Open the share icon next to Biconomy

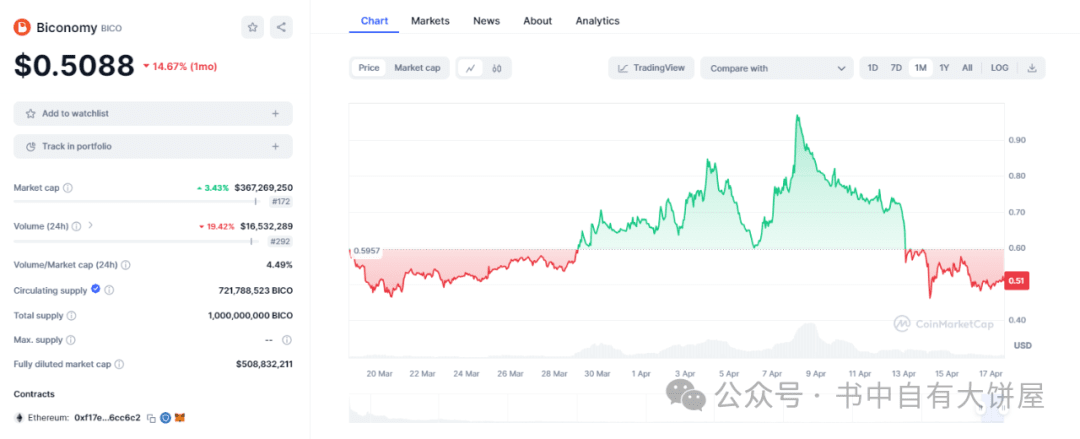(281, 28)
